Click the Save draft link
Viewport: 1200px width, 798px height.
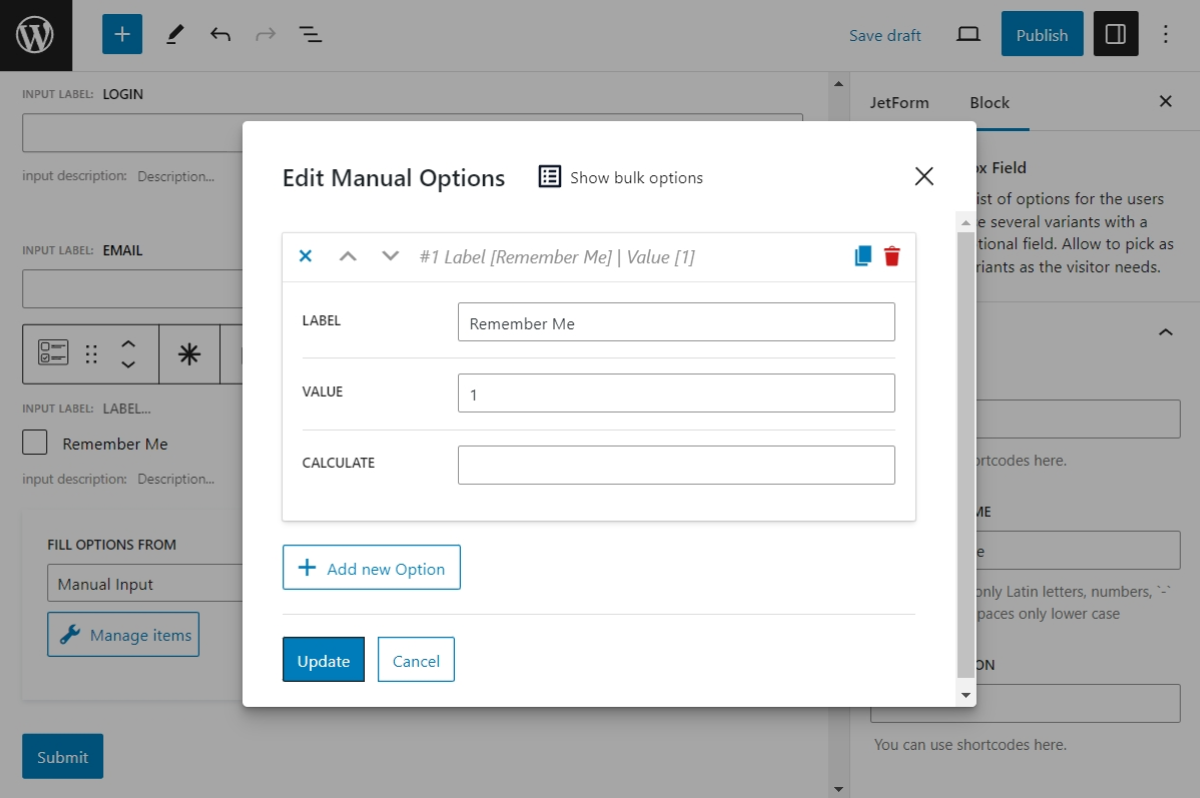point(884,34)
